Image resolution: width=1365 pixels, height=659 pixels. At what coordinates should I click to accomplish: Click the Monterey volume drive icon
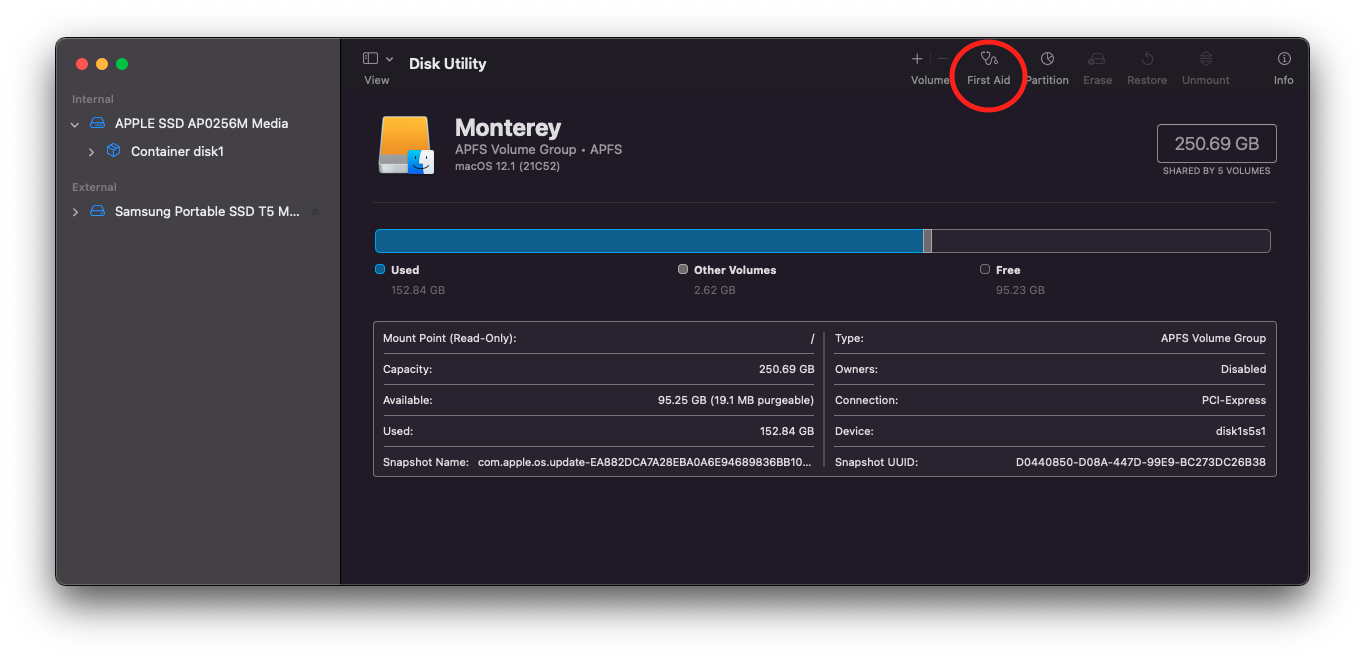(x=406, y=145)
